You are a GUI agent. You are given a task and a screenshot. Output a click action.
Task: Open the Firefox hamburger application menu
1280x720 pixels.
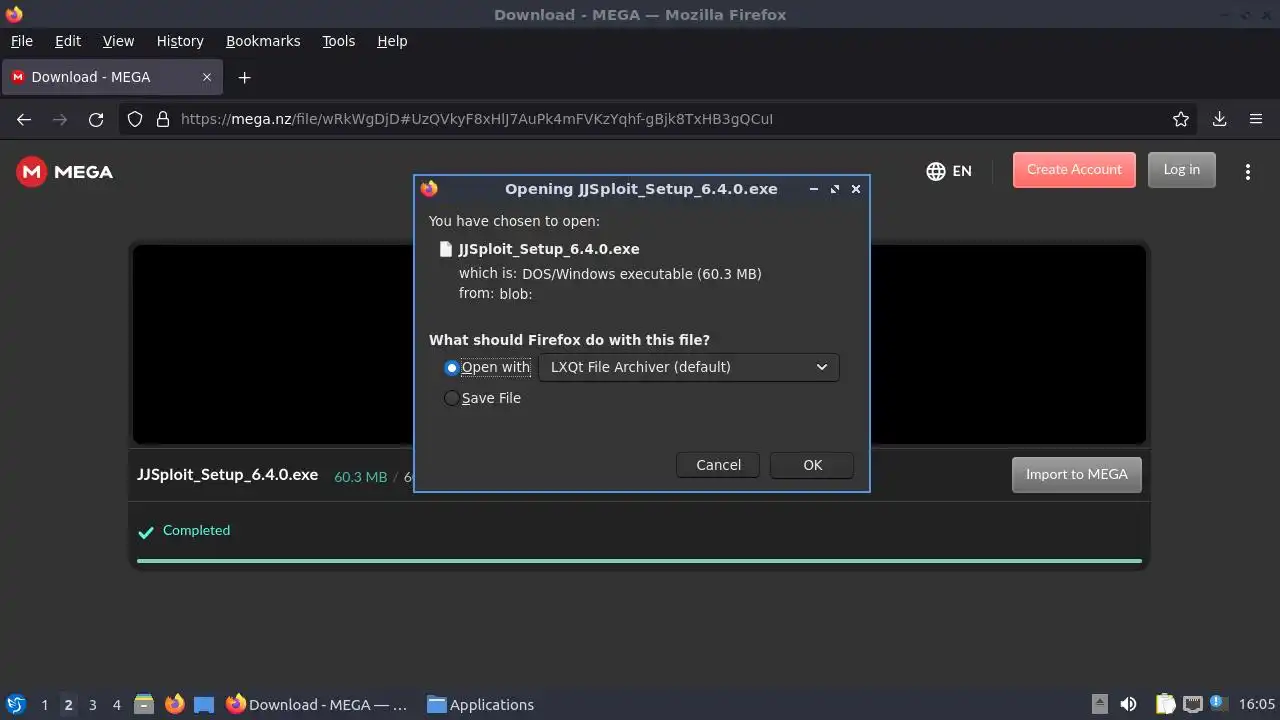point(1256,119)
